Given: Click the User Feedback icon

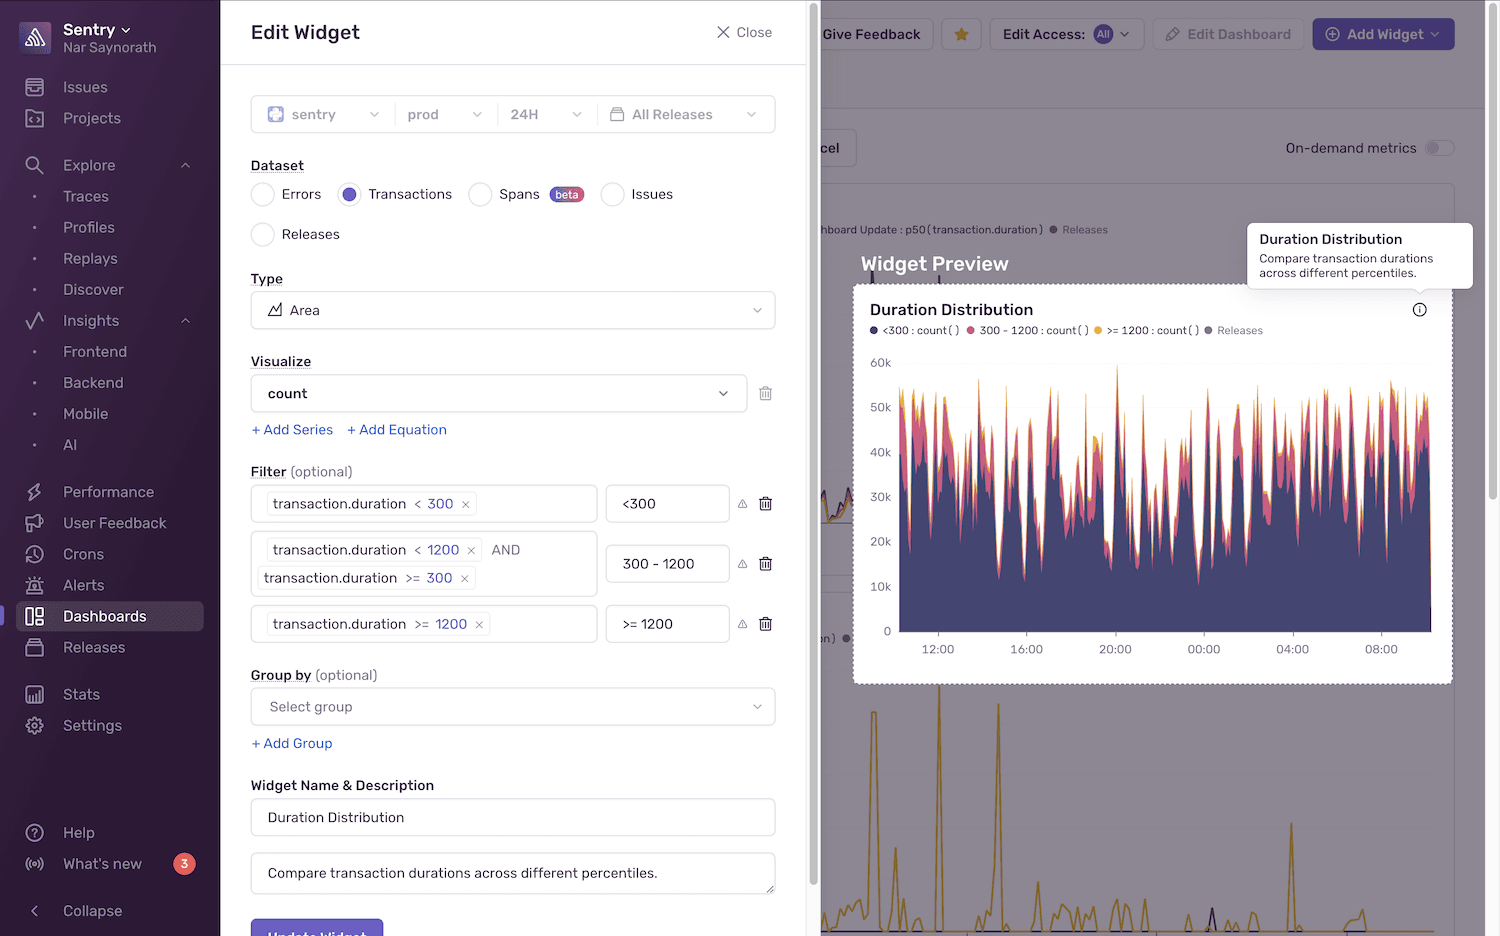Looking at the screenshot, I should 33,522.
